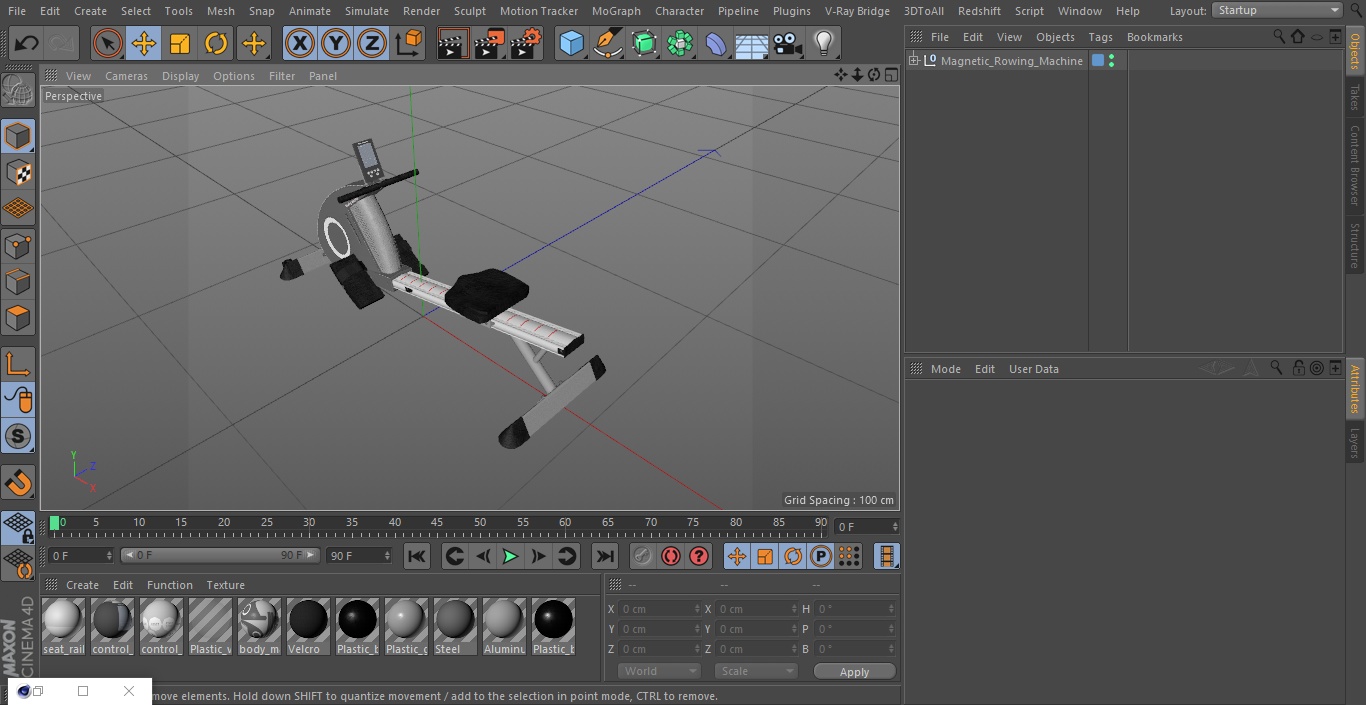Viewport: 1366px width, 705px height.
Task: Render to Picture Viewer
Action: [x=489, y=44]
